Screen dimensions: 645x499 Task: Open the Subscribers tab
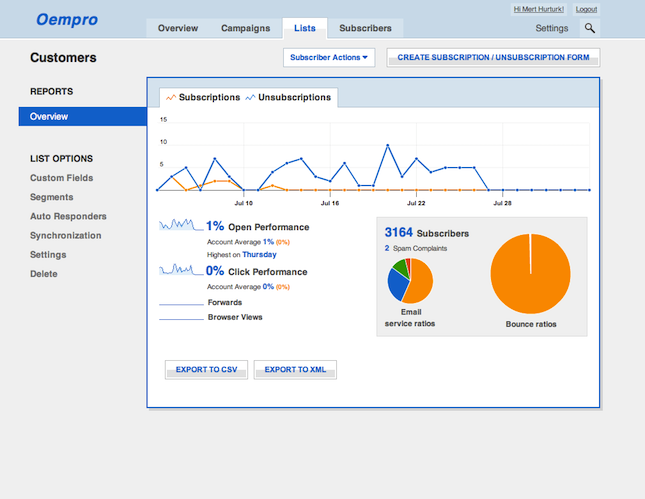click(x=365, y=28)
